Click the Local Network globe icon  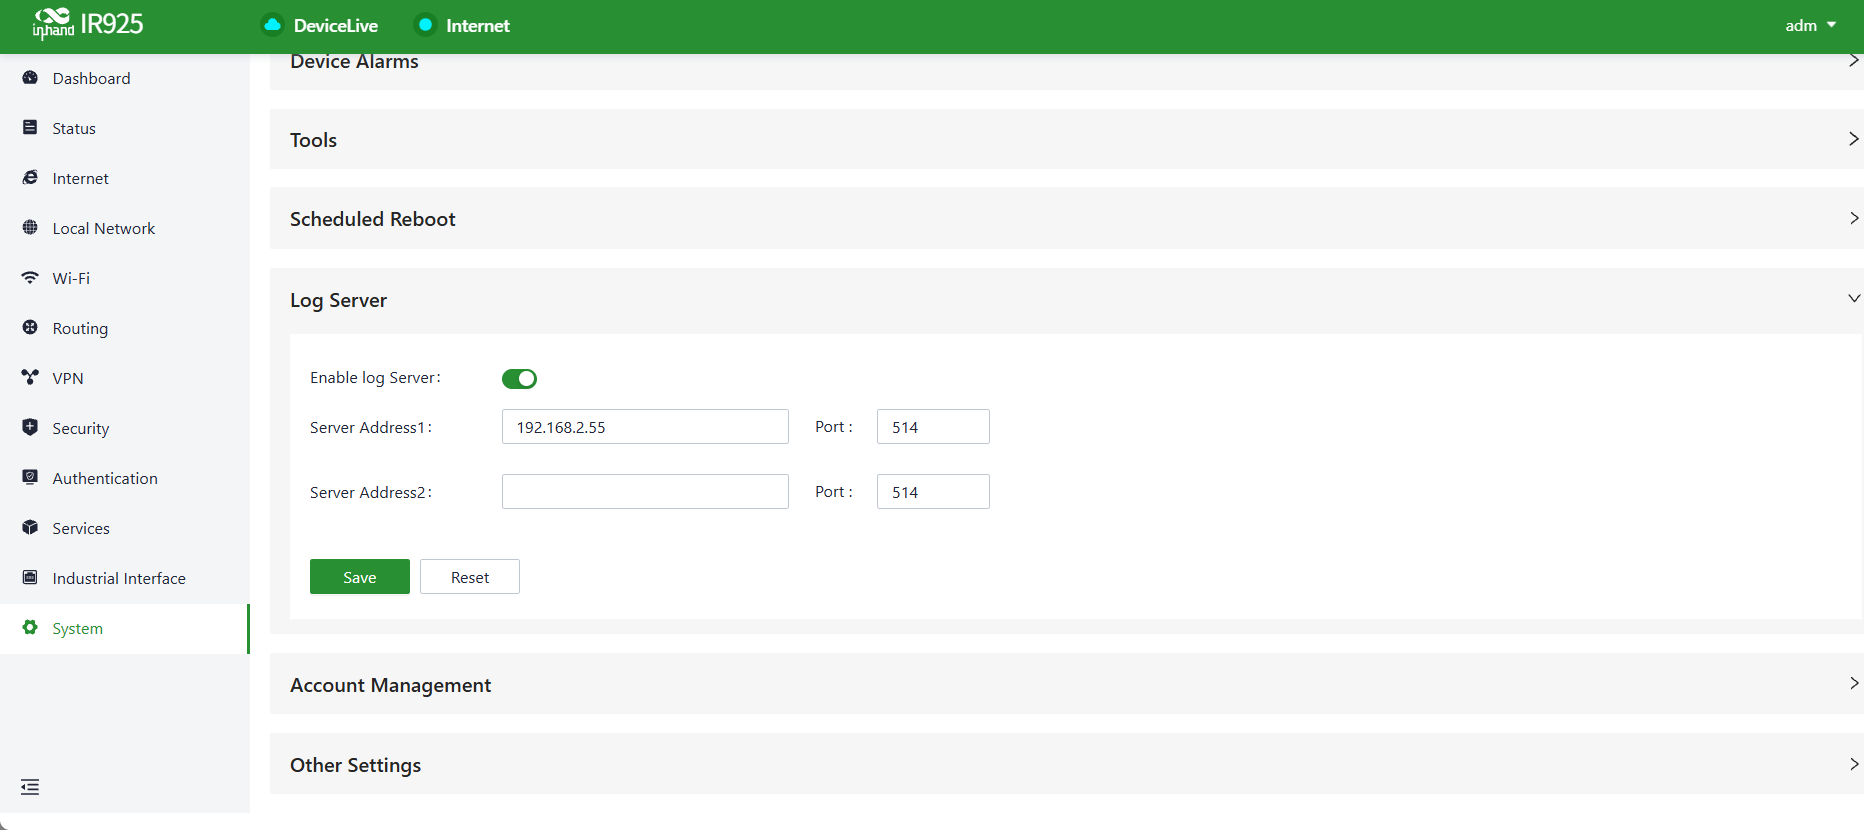coord(30,228)
